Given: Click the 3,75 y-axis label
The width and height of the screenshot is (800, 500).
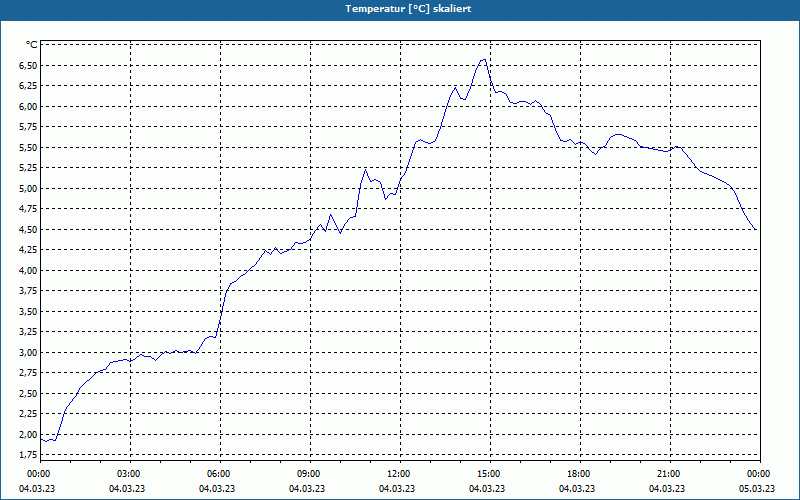Looking at the screenshot, I should click(28, 291).
